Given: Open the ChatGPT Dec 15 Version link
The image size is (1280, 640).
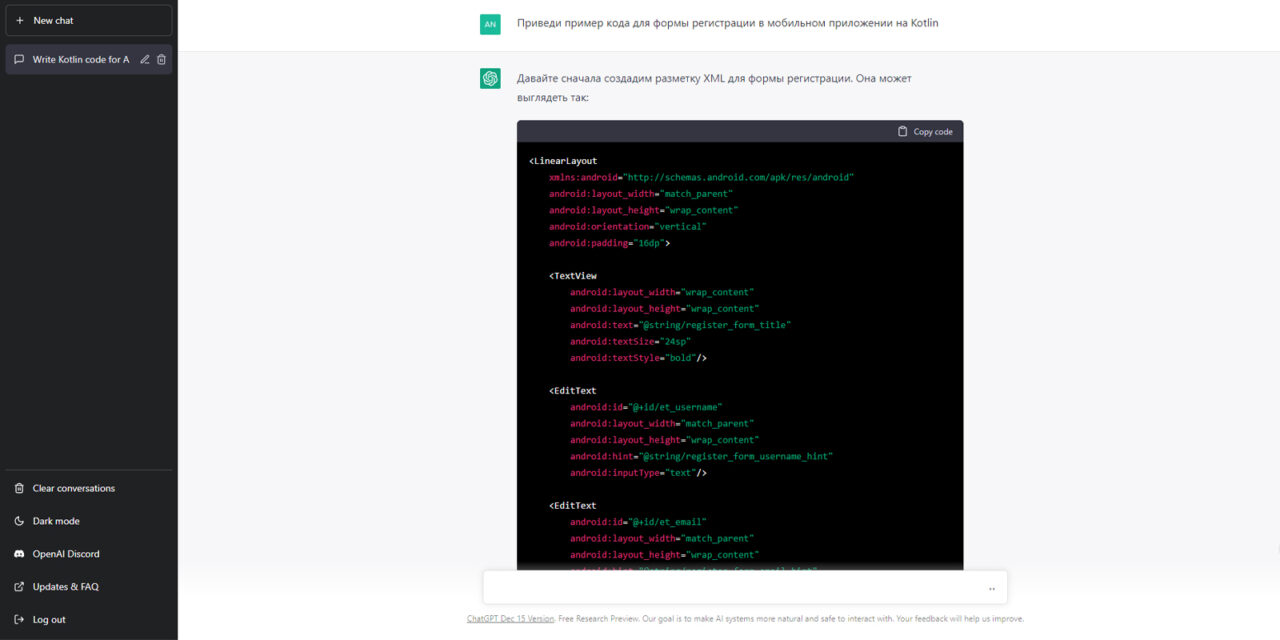Looking at the screenshot, I should (x=510, y=619).
